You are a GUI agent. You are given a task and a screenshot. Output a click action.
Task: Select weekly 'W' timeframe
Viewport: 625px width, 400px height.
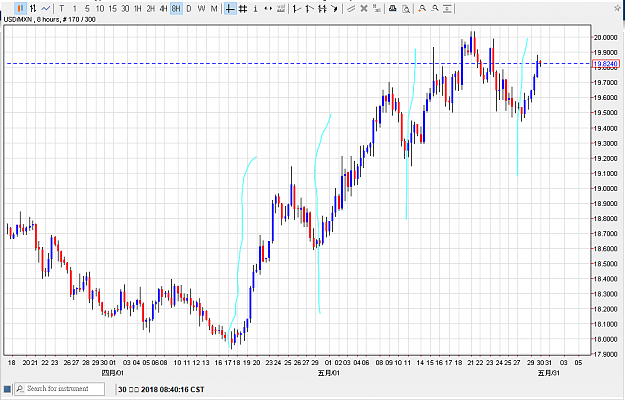click(x=202, y=9)
